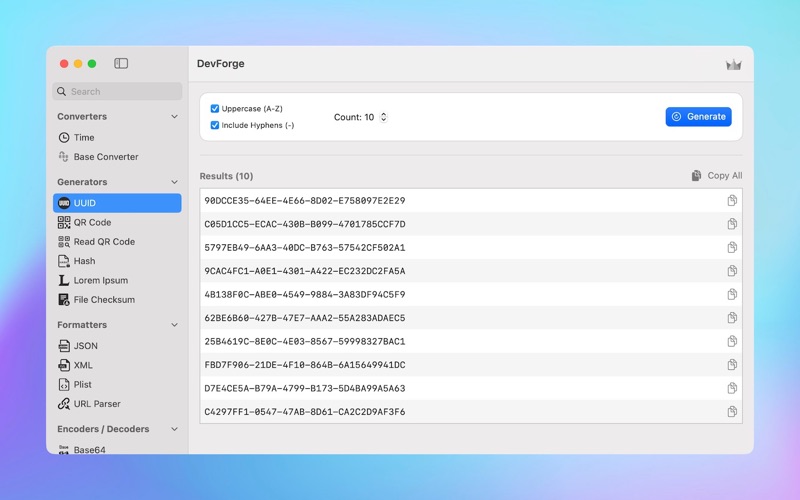800x500 pixels.
Task: Click the crown premium icon
Action: pyautogui.click(x=733, y=65)
